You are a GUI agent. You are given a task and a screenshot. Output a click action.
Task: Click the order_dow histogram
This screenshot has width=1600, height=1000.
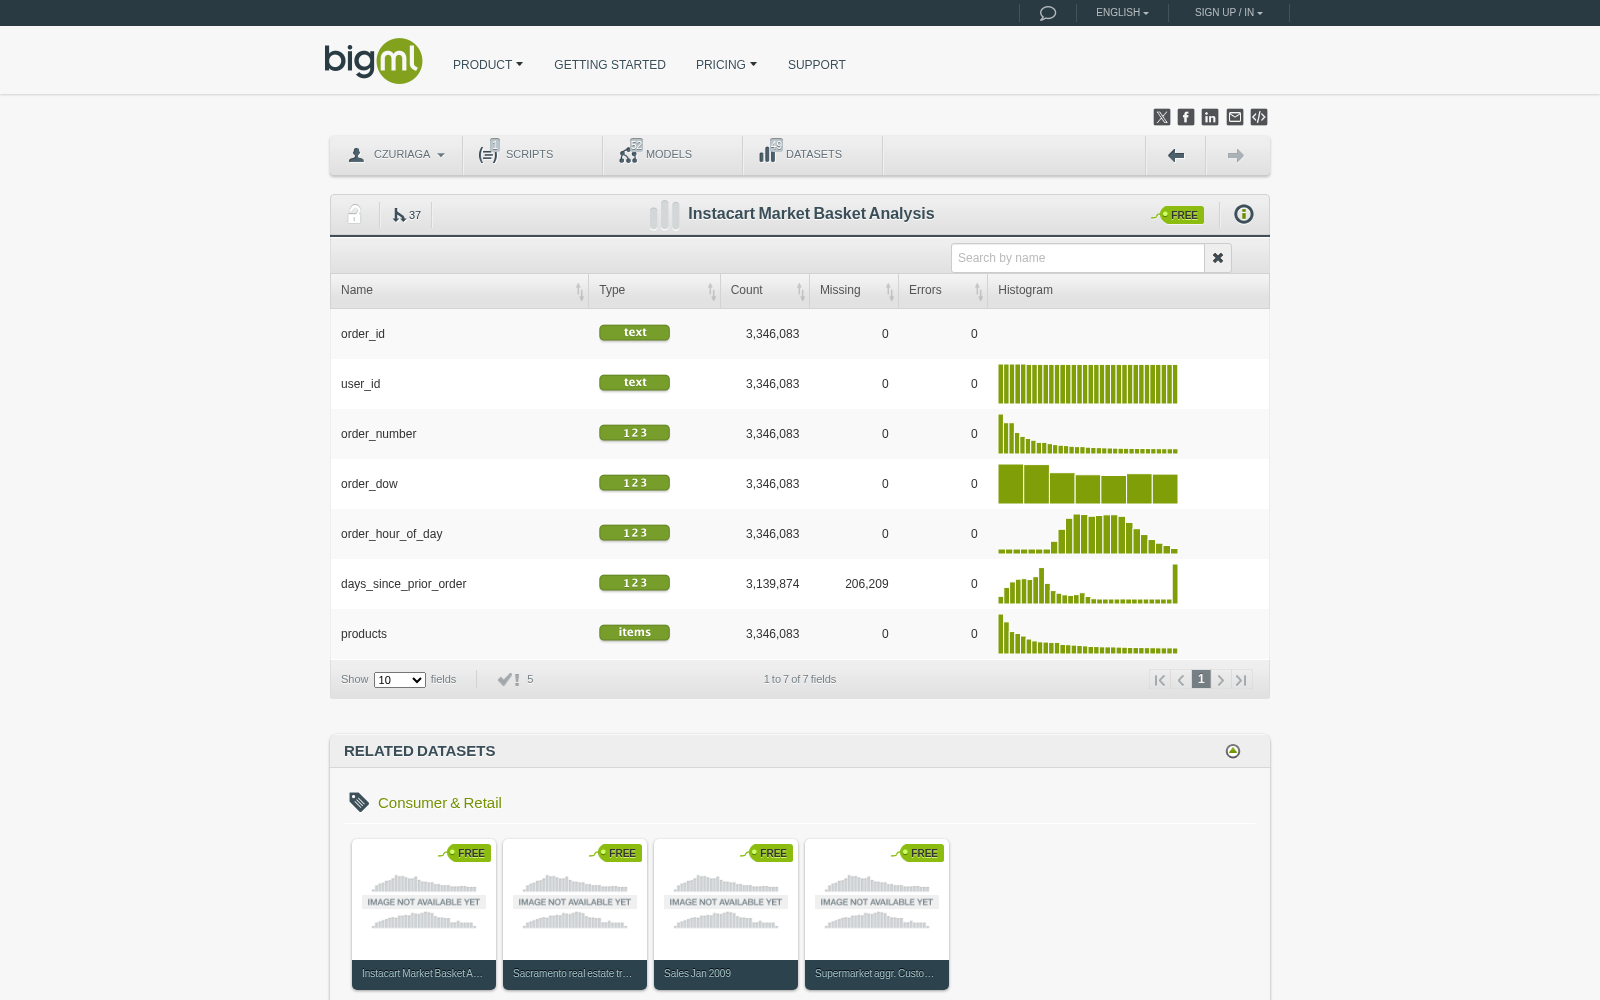click(x=1088, y=484)
